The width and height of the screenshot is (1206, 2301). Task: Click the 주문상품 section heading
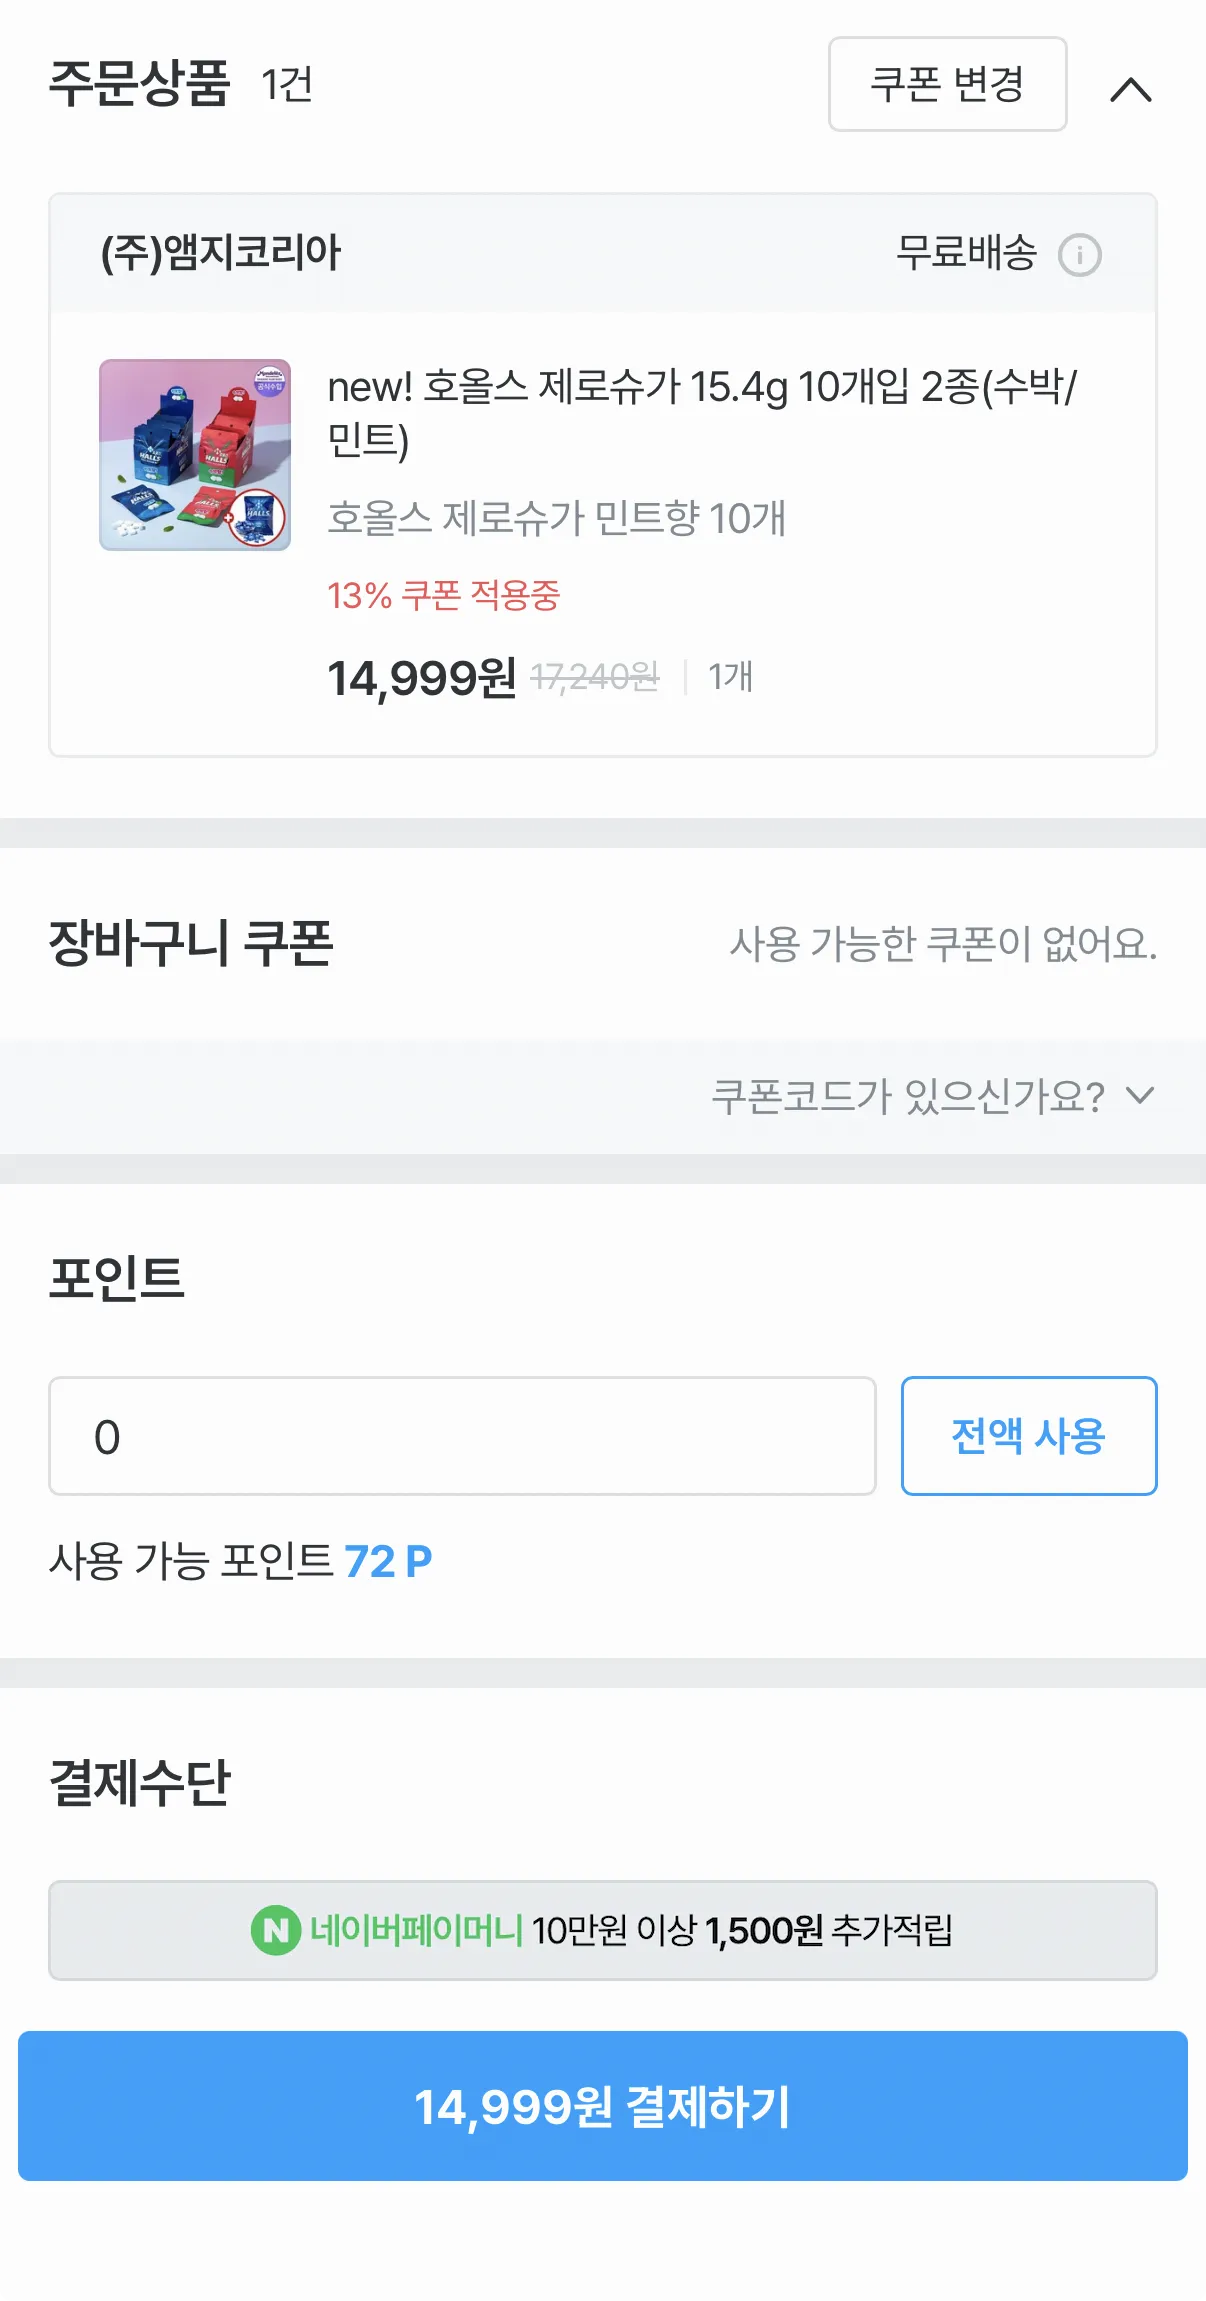point(140,84)
